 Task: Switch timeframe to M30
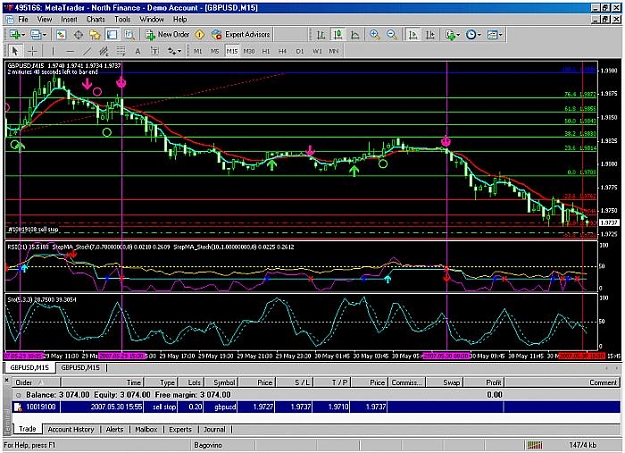click(249, 51)
